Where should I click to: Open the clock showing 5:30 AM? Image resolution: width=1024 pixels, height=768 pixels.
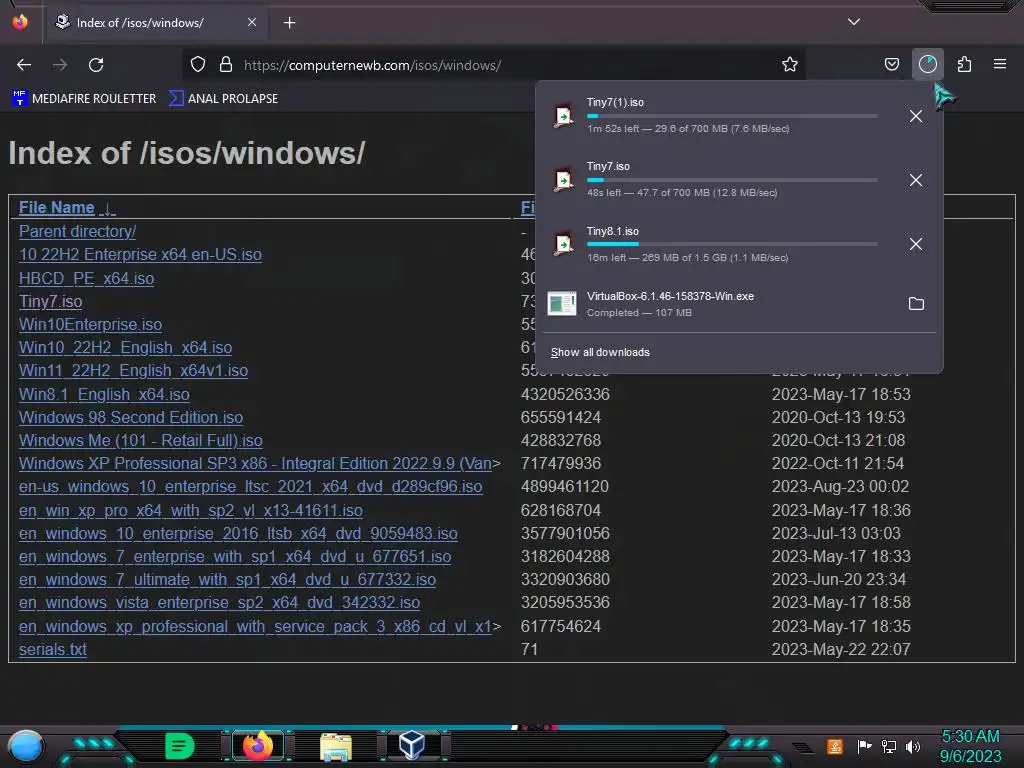970,746
